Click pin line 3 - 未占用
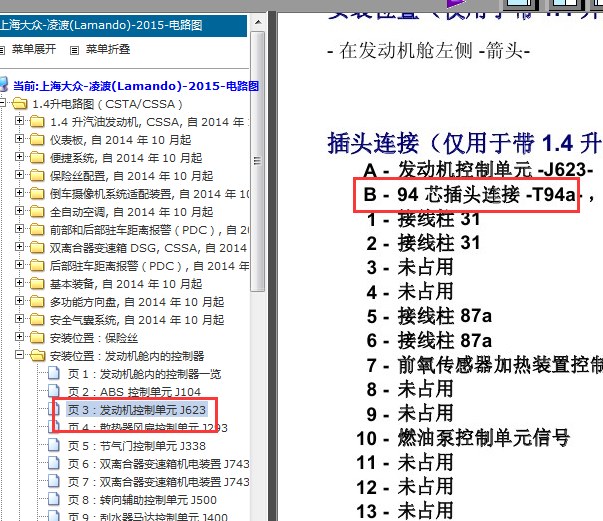603x521 pixels. (x=410, y=268)
